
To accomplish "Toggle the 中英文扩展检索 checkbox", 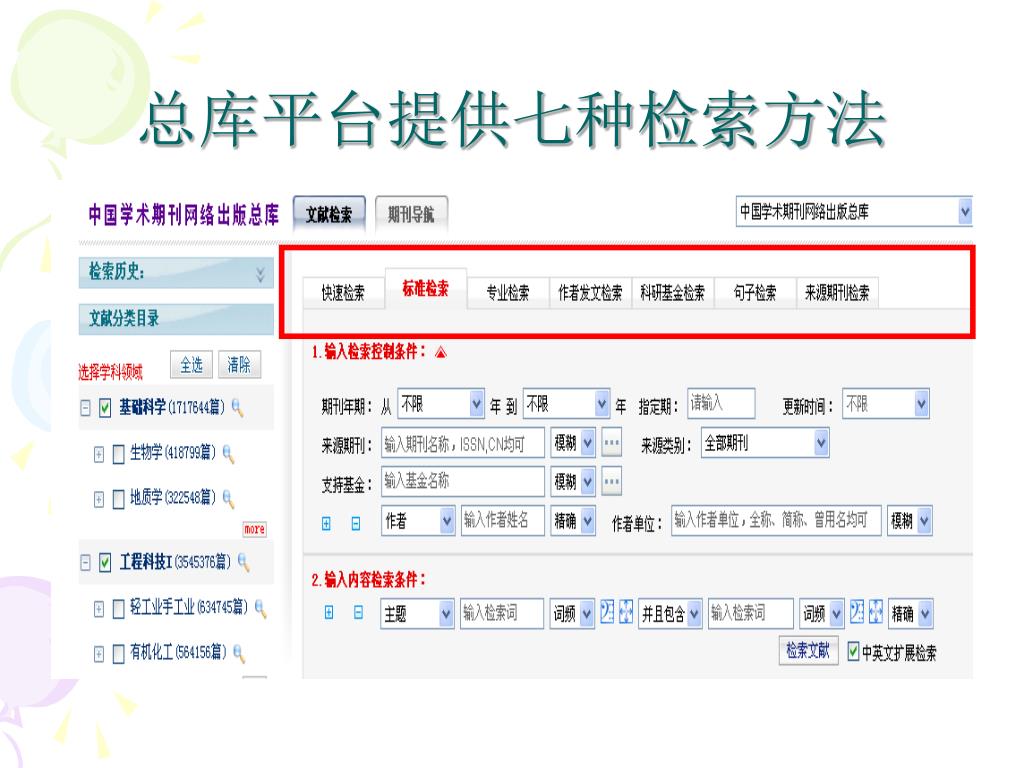I will (x=853, y=651).
